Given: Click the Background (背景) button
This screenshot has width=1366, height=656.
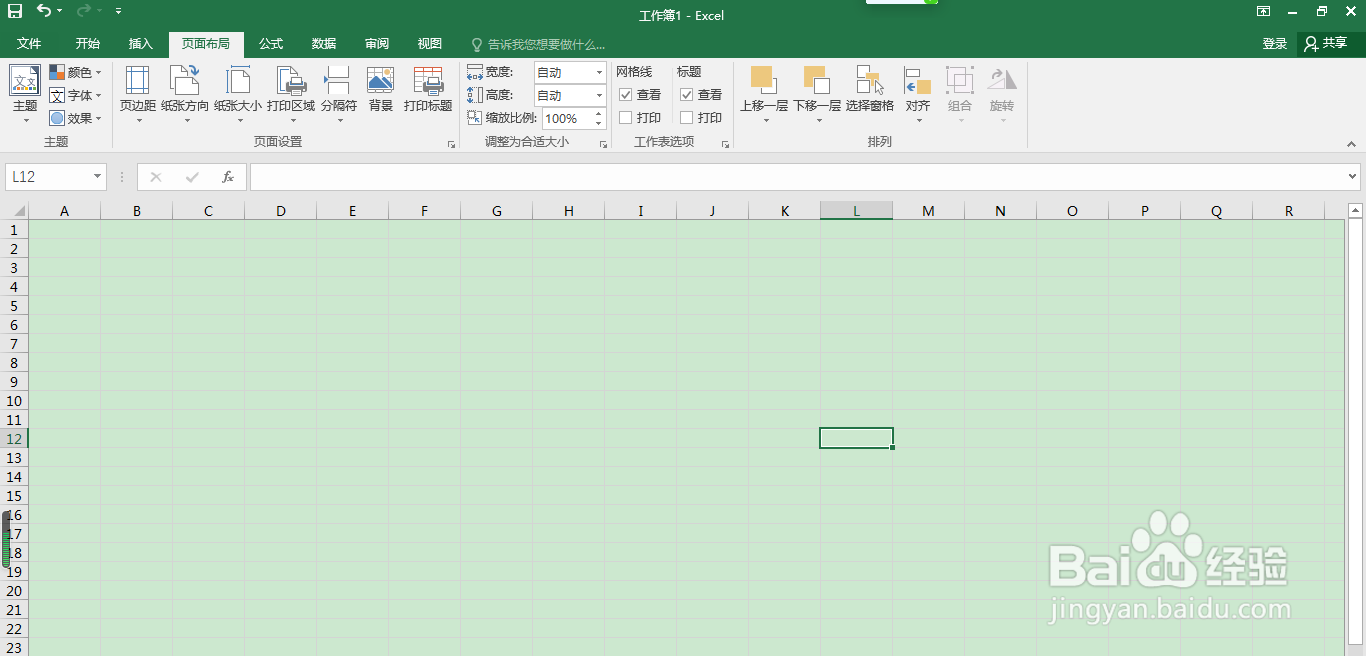Looking at the screenshot, I should (380, 89).
